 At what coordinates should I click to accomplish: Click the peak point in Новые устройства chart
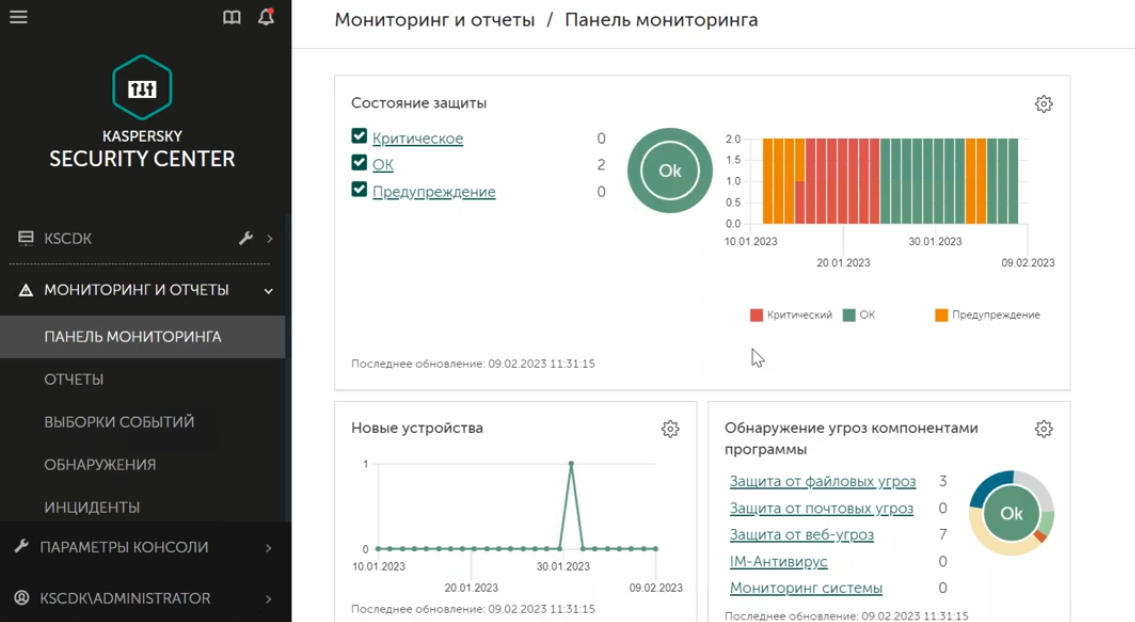point(571,463)
